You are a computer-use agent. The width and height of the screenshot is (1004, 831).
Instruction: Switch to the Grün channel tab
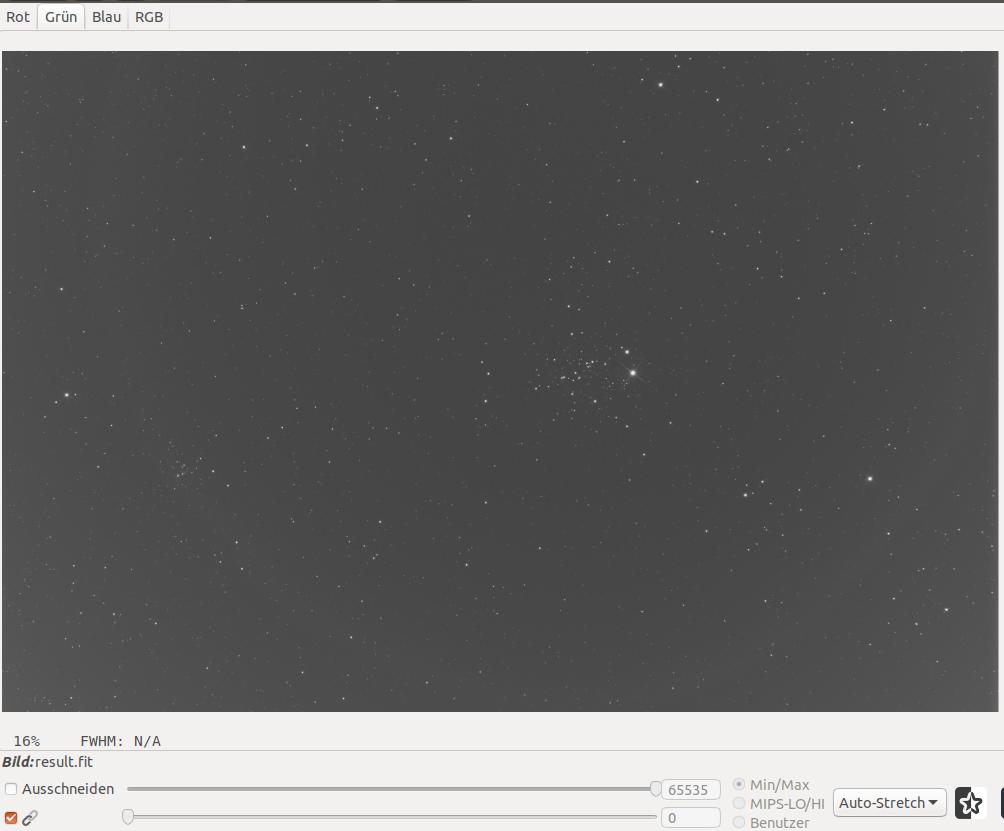click(61, 17)
